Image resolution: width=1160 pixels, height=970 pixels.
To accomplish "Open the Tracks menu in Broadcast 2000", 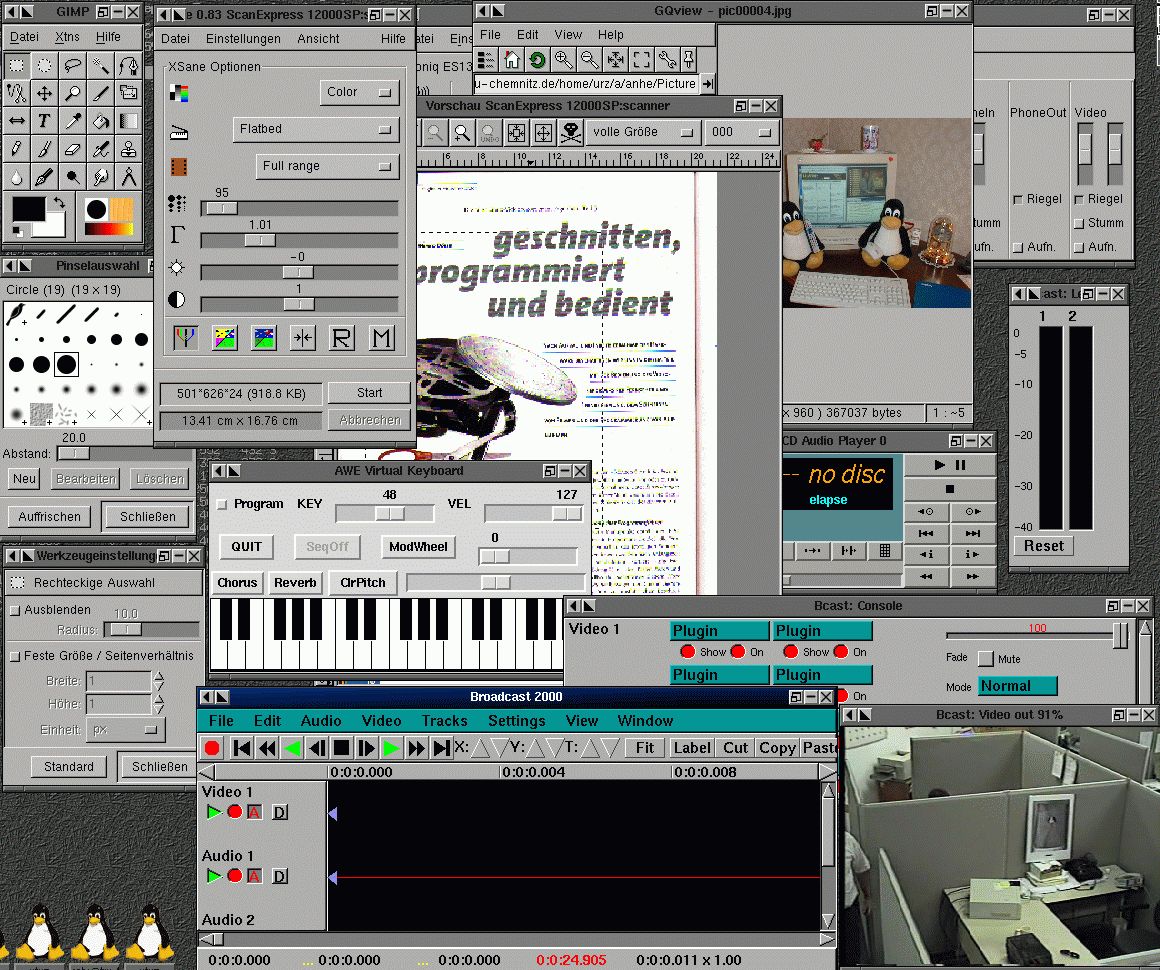I will coord(444,720).
